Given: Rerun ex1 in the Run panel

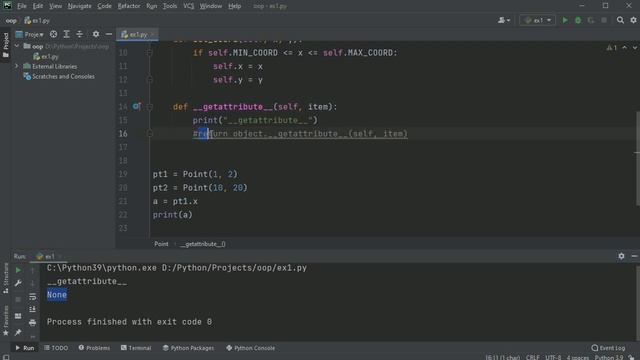Looking at the screenshot, I should tap(18, 270).
